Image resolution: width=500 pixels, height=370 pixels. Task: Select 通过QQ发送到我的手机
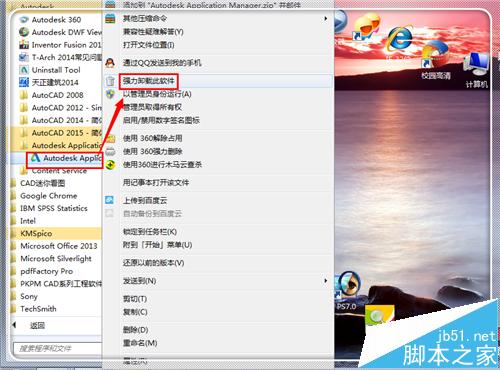pyautogui.click(x=218, y=63)
